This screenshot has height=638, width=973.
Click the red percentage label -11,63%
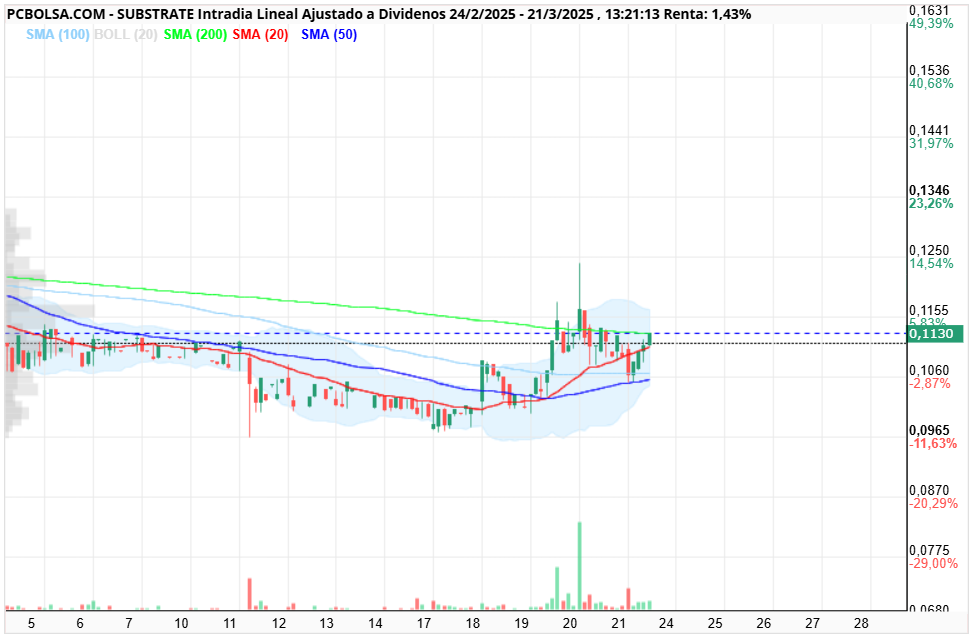click(x=933, y=444)
